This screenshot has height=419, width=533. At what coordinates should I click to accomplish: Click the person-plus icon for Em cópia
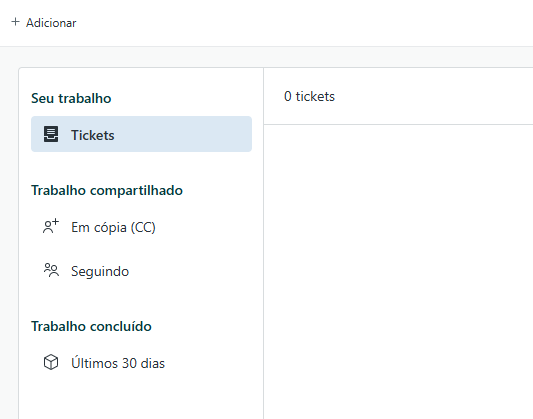51,226
